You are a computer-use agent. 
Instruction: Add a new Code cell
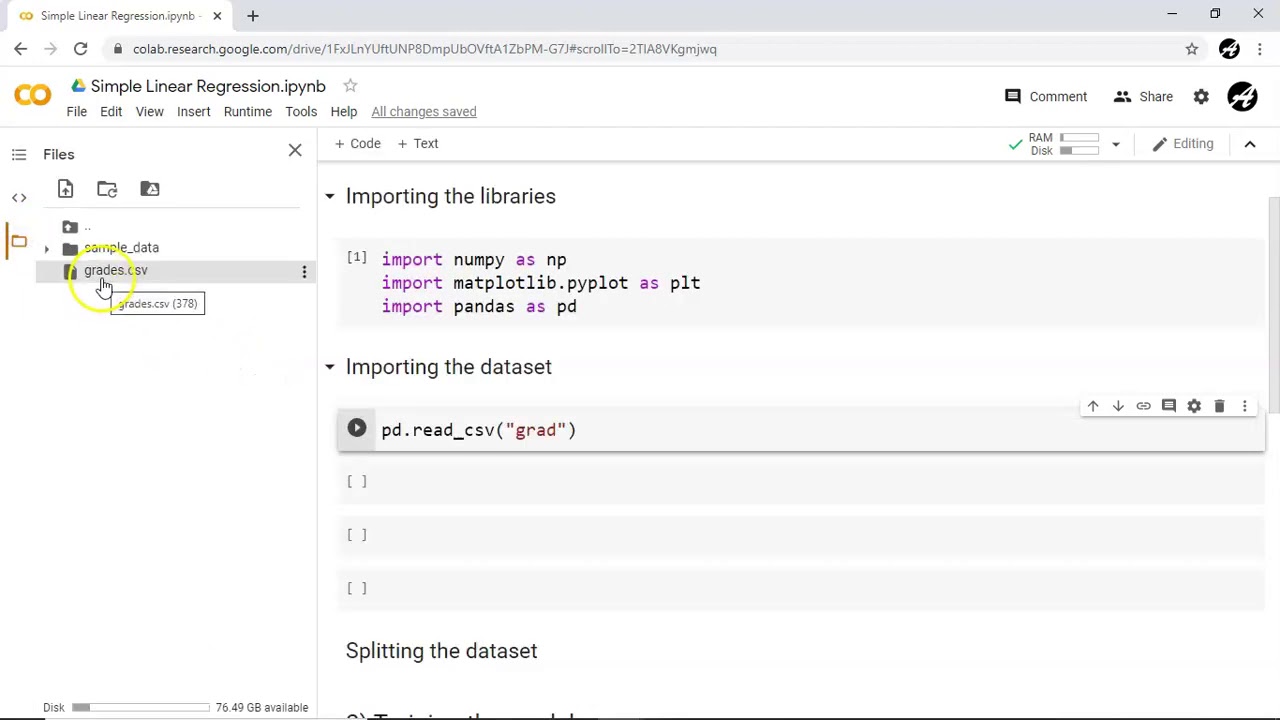[358, 143]
